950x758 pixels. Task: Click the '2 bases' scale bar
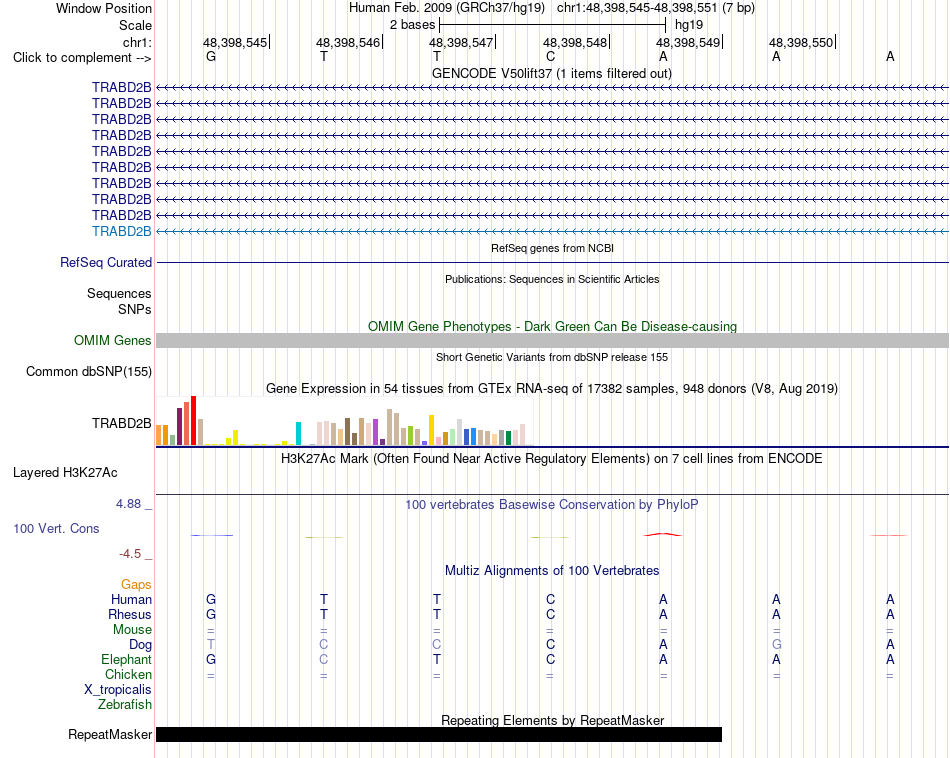[x=552, y=25]
